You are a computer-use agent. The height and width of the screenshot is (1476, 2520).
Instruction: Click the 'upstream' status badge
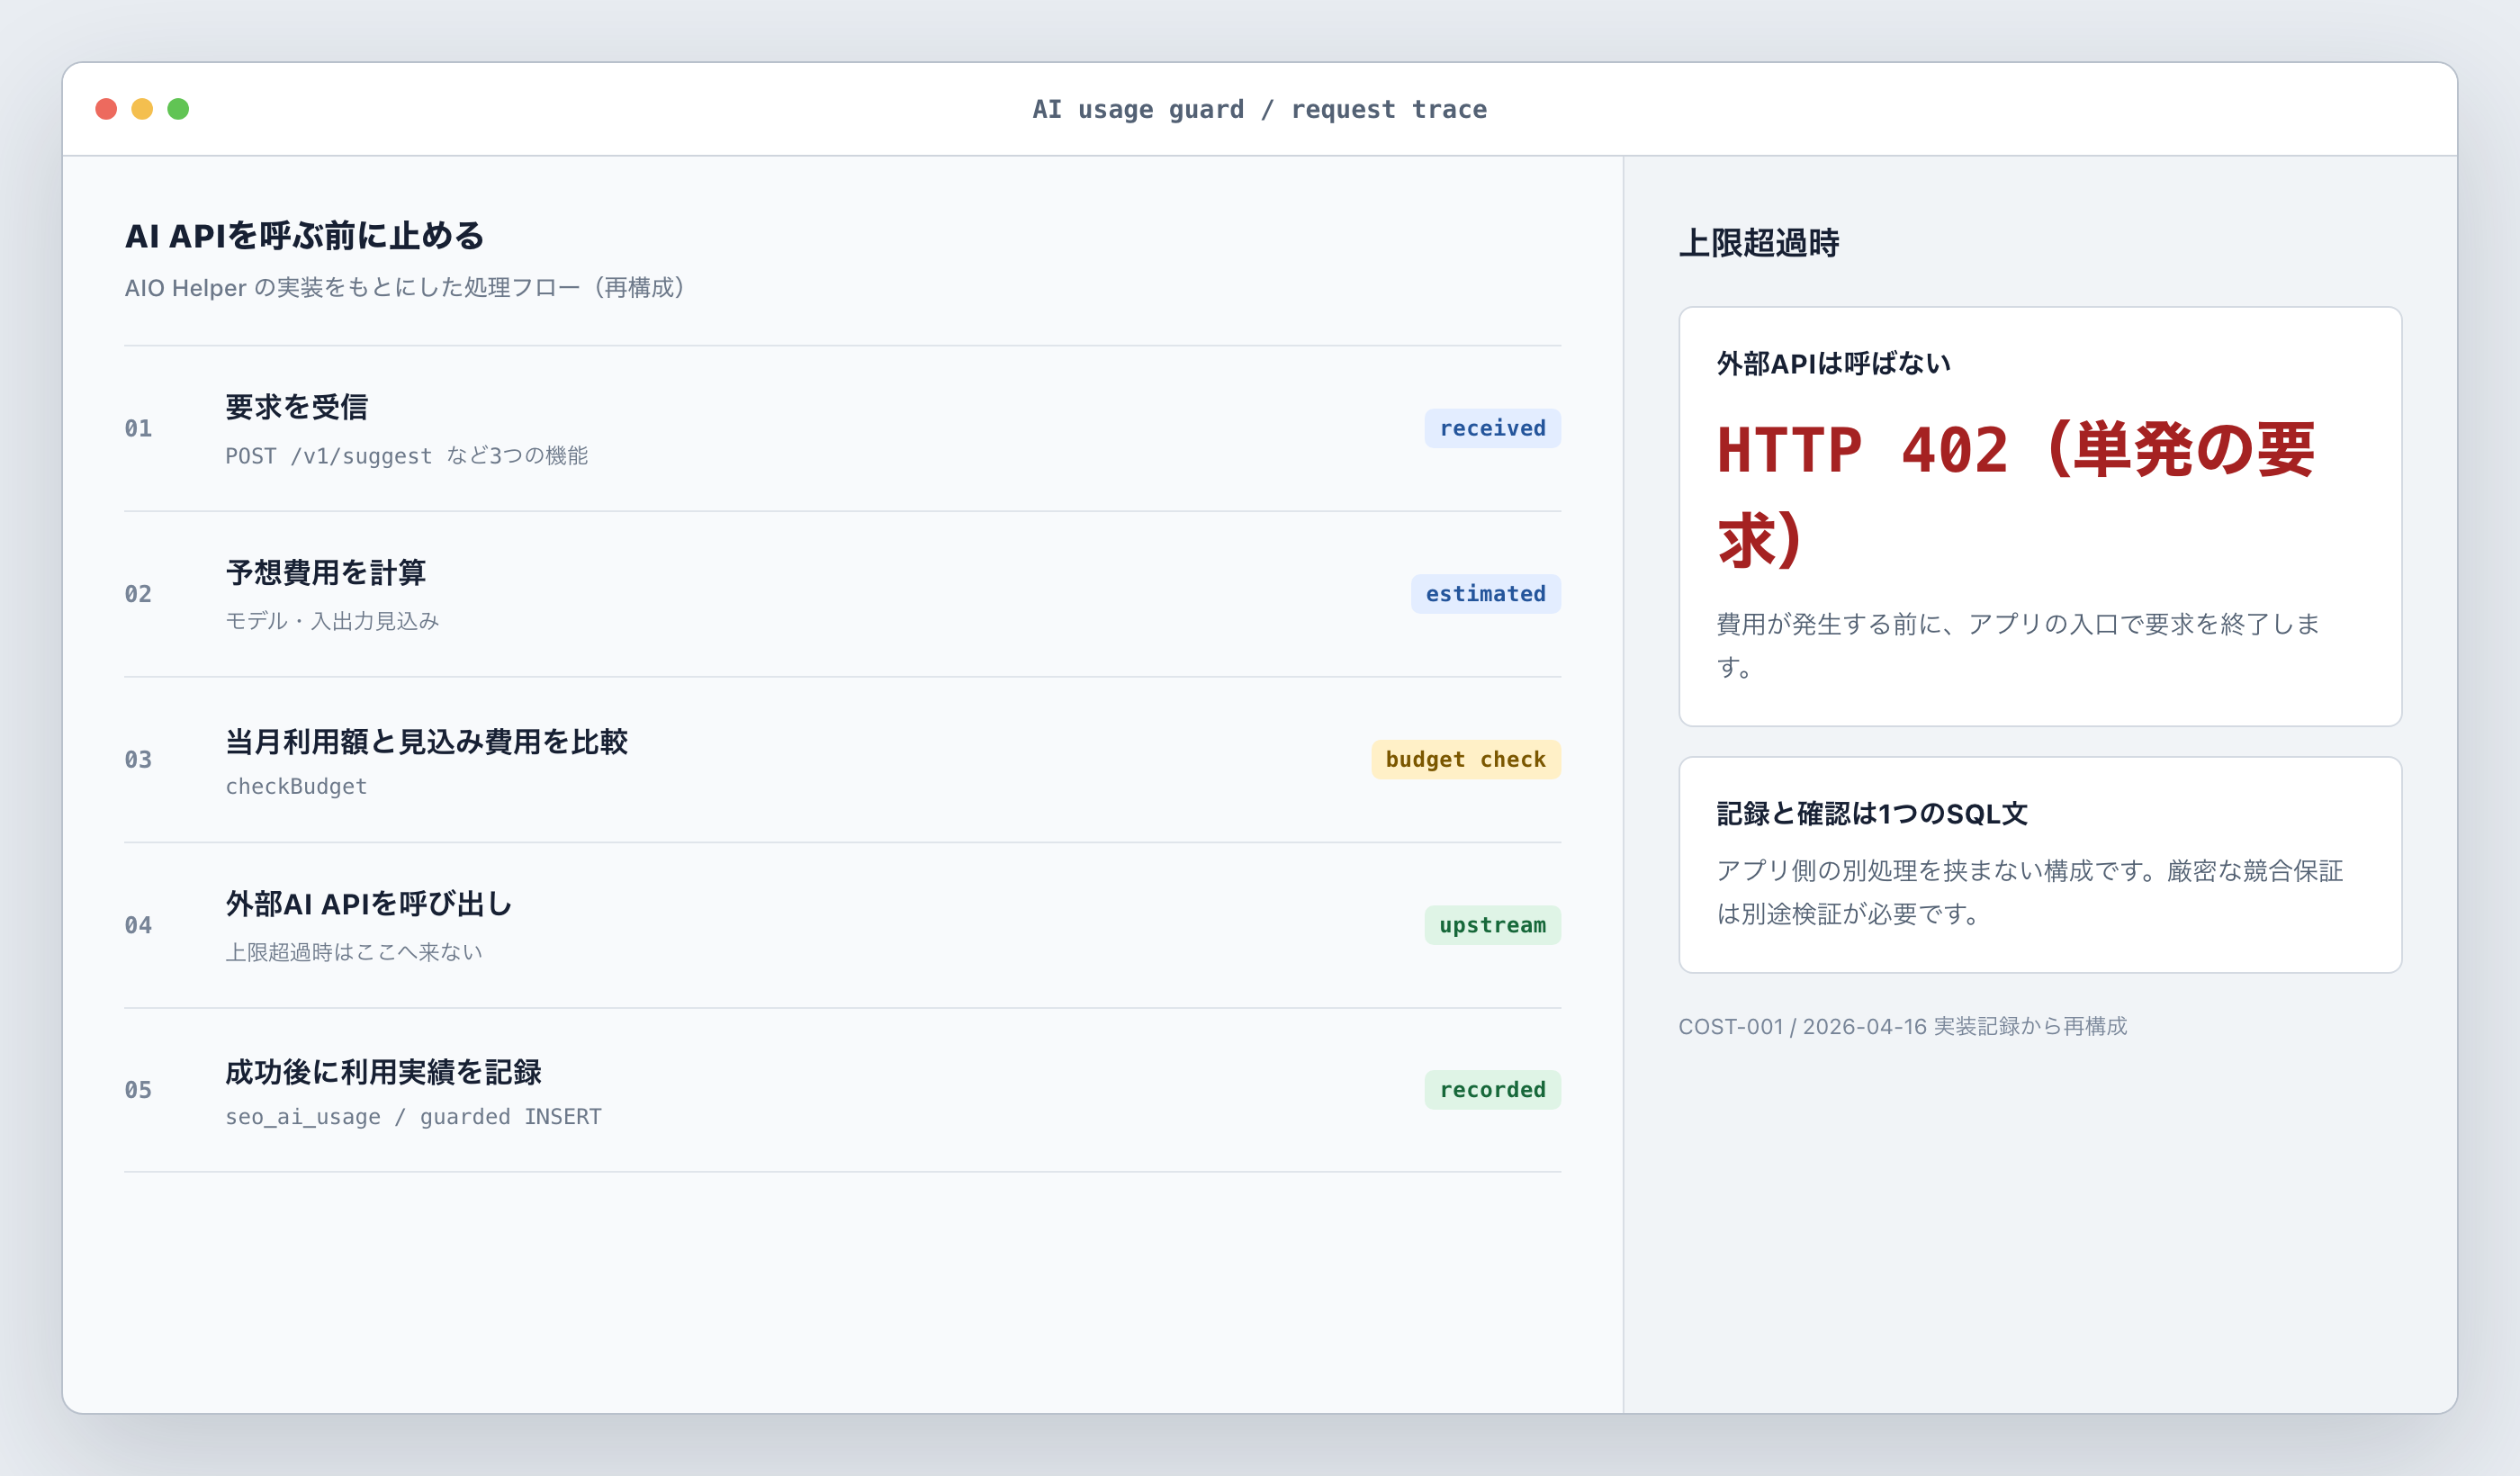pyautogui.click(x=1492, y=925)
